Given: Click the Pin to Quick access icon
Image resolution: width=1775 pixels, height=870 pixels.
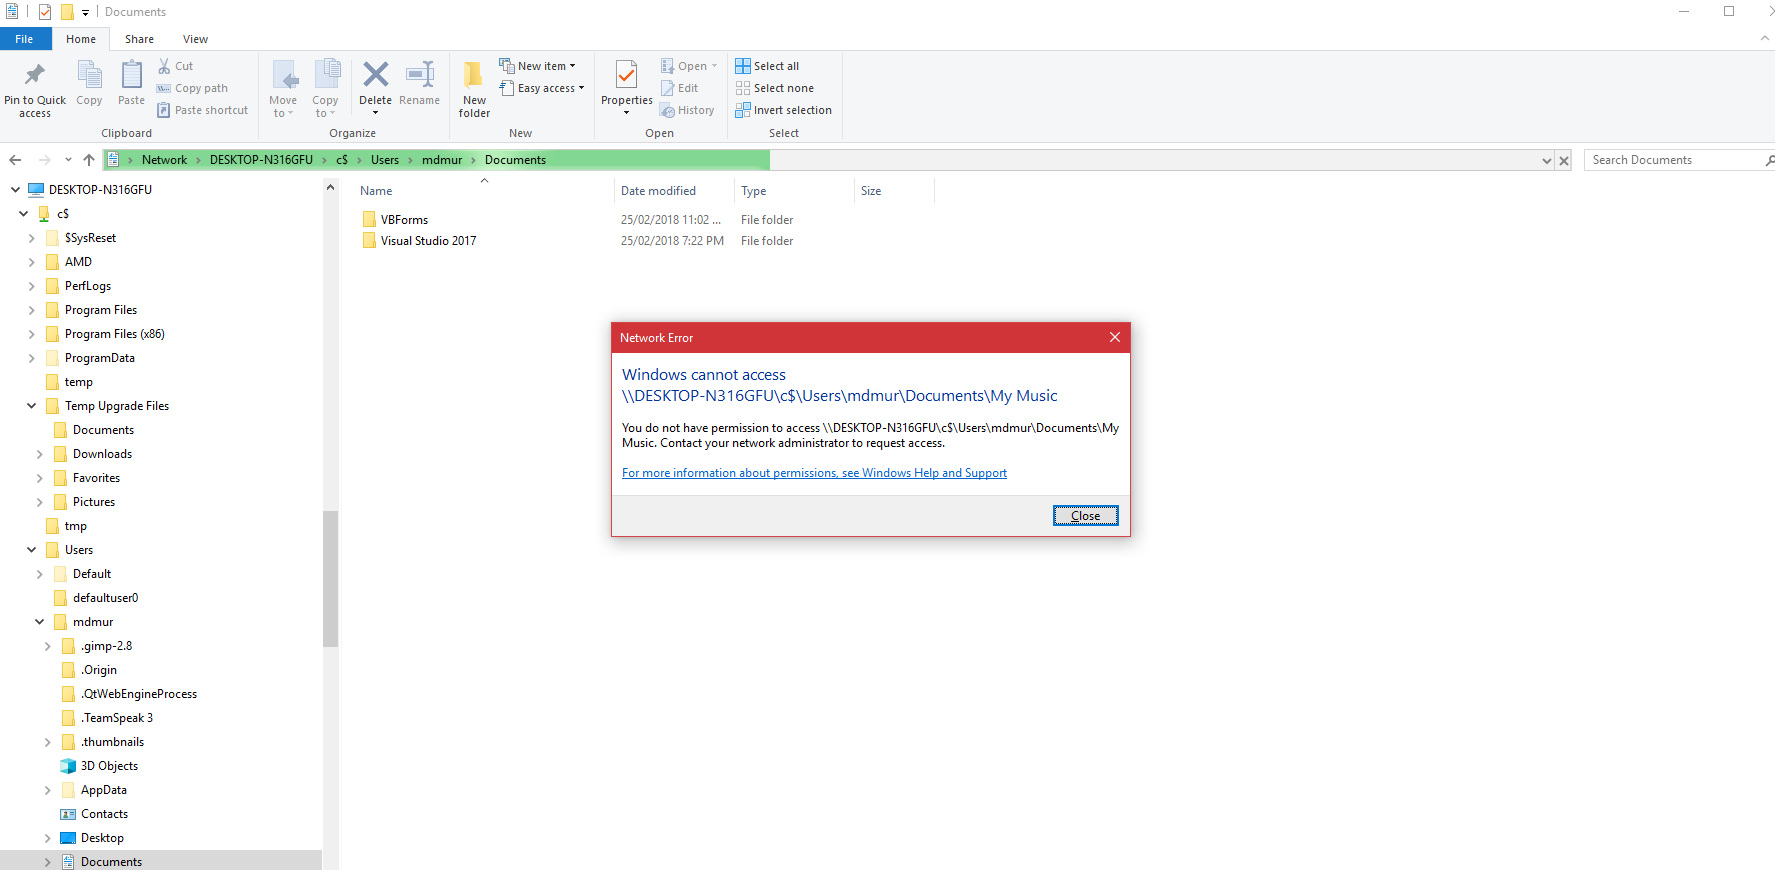Looking at the screenshot, I should (x=35, y=75).
